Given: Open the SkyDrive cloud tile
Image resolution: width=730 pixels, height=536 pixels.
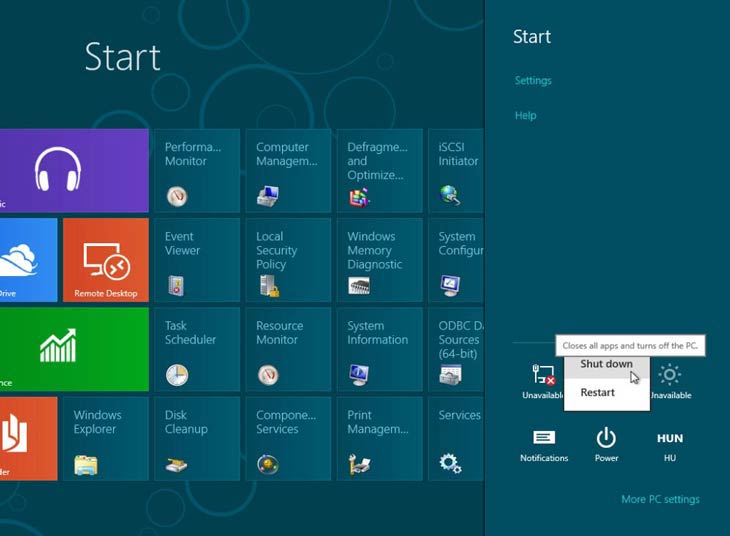Looking at the screenshot, I should click(28, 260).
